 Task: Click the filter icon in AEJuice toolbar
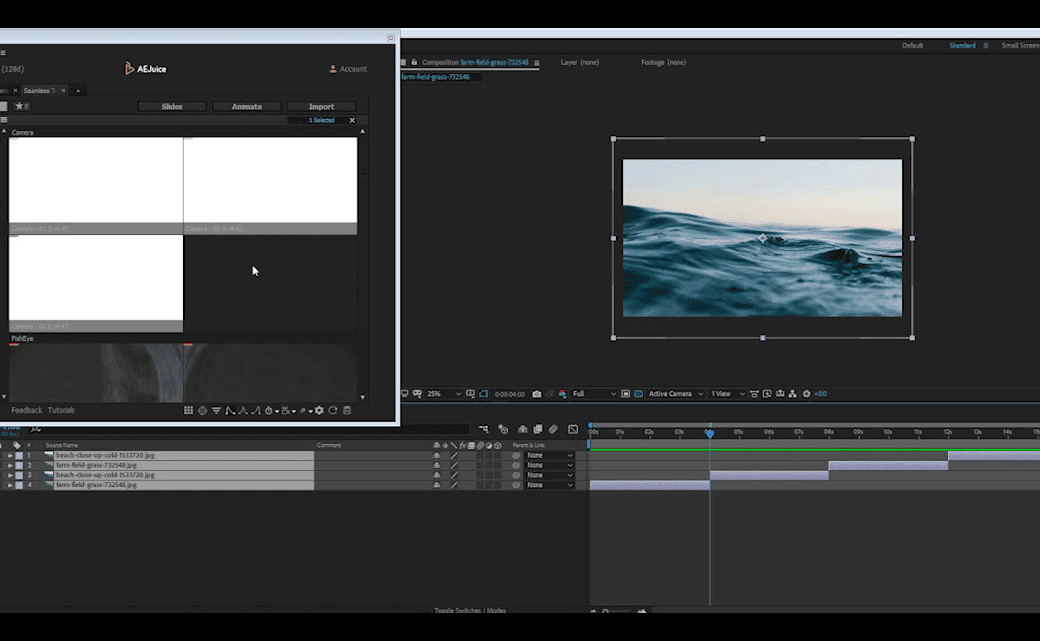click(216, 410)
